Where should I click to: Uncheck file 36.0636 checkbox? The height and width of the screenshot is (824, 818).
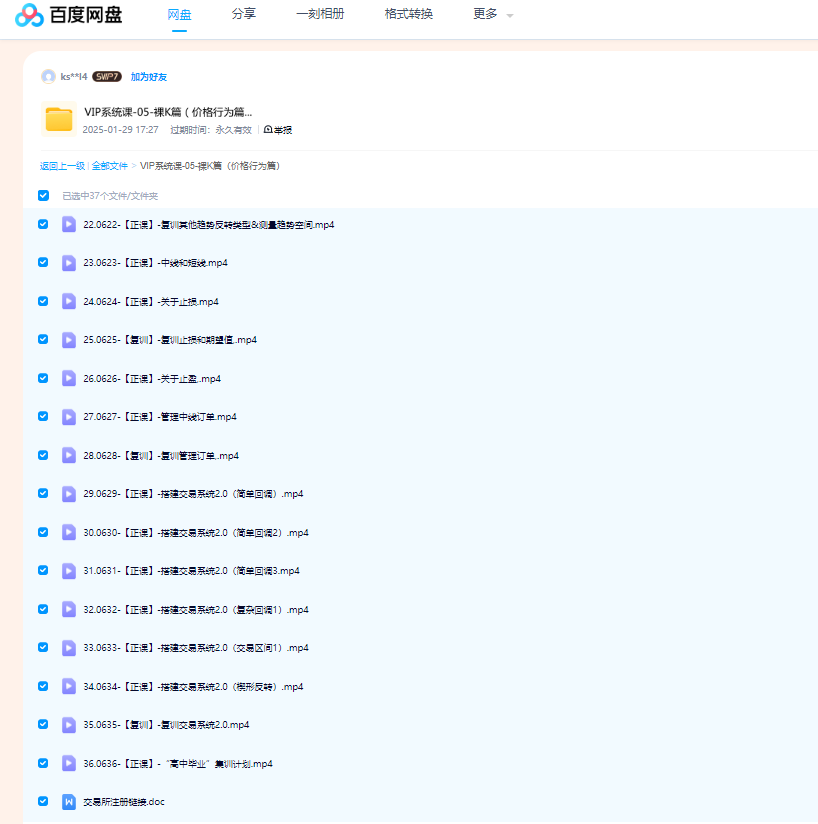pyautogui.click(x=43, y=763)
